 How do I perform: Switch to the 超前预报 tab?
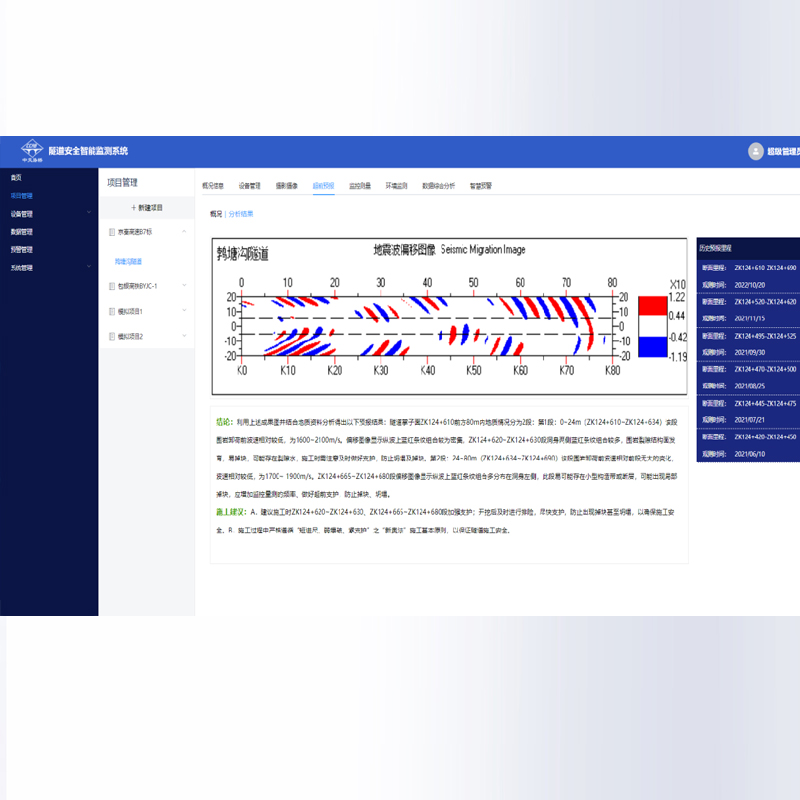323,186
